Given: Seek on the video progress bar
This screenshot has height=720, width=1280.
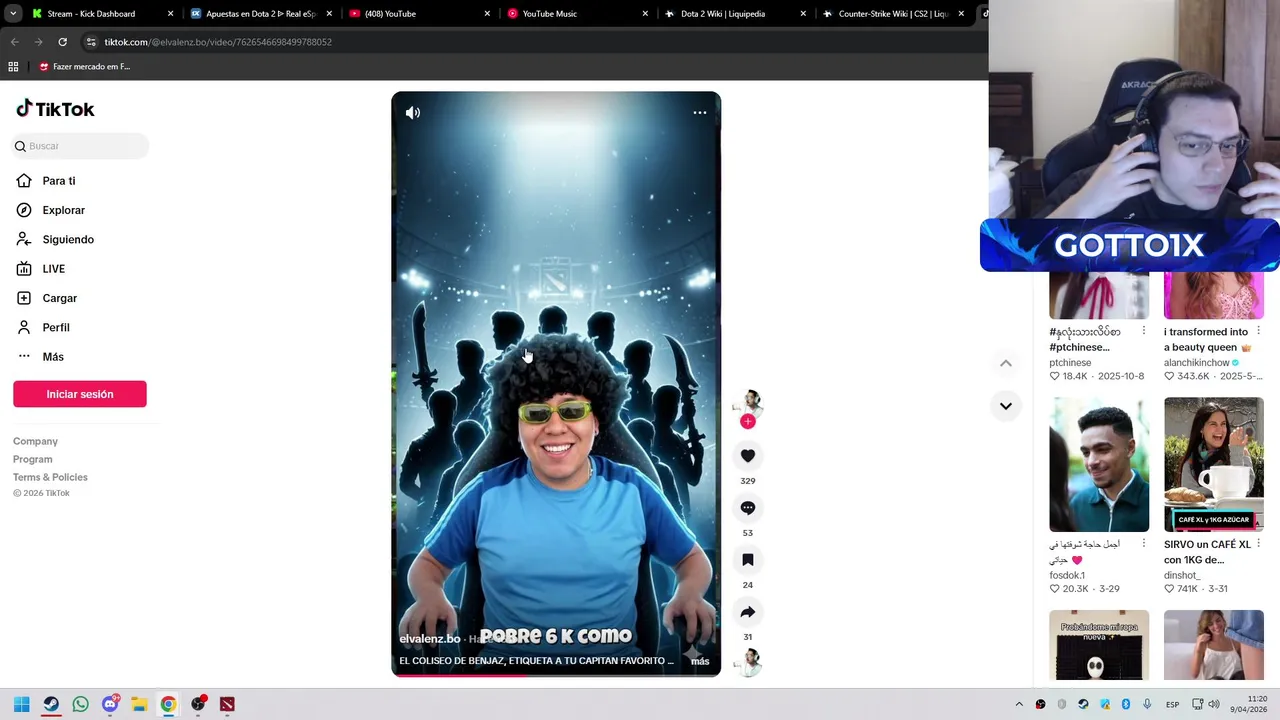Looking at the screenshot, I should click(556, 675).
